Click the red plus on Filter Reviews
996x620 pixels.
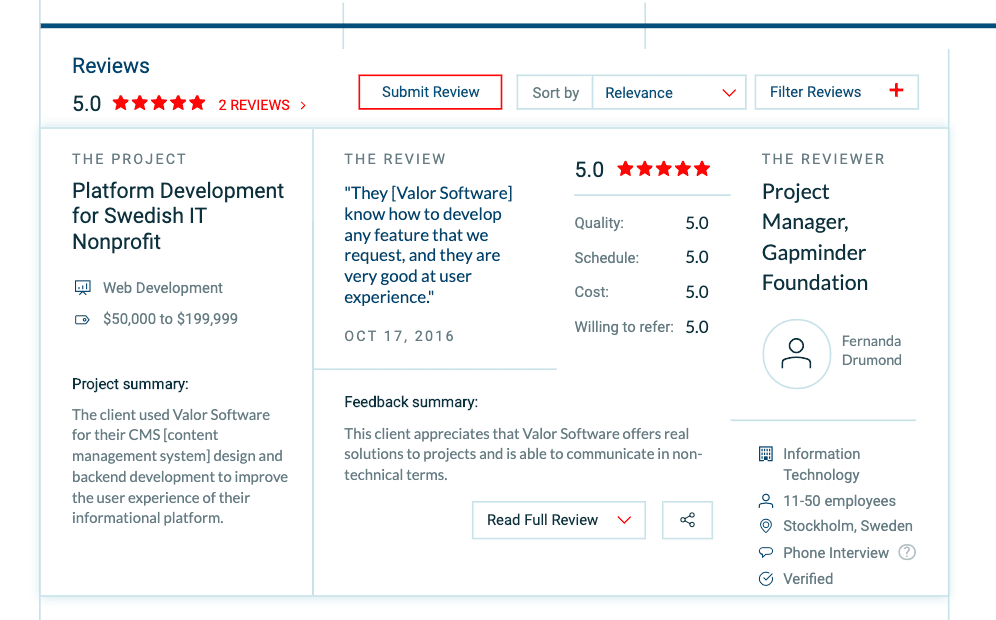[x=896, y=91]
